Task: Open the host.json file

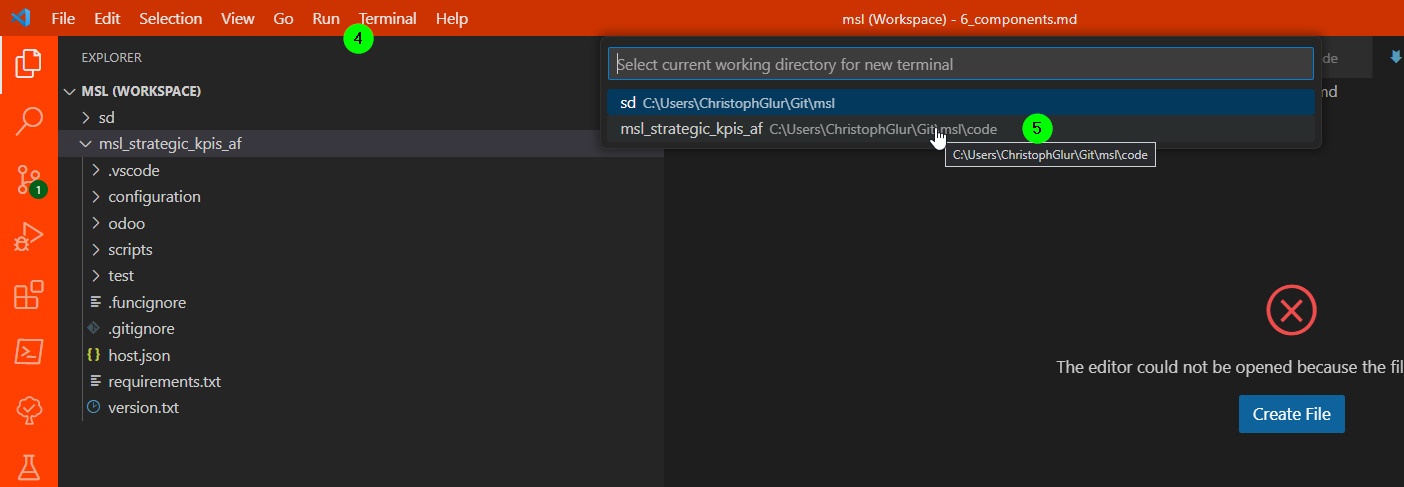Action: [361, 355]
